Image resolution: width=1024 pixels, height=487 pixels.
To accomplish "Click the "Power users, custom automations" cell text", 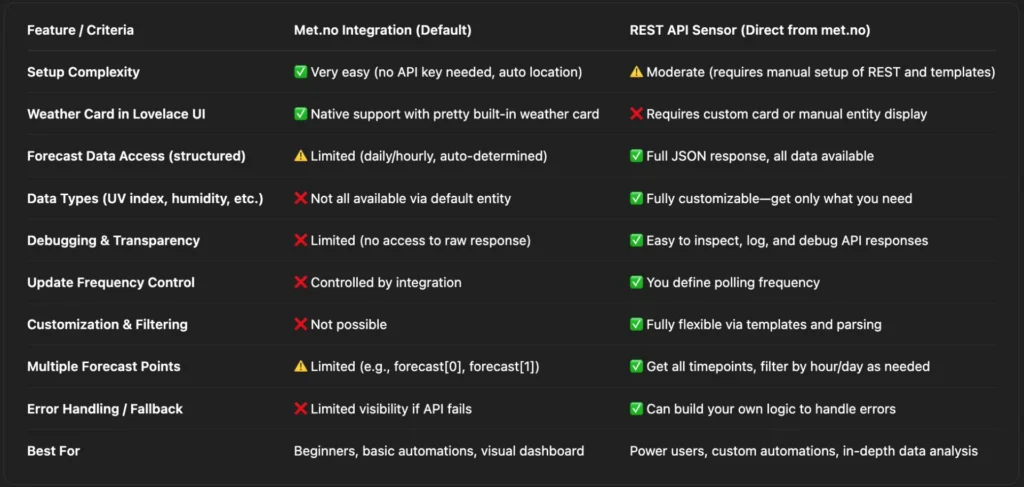I will 803,451.
